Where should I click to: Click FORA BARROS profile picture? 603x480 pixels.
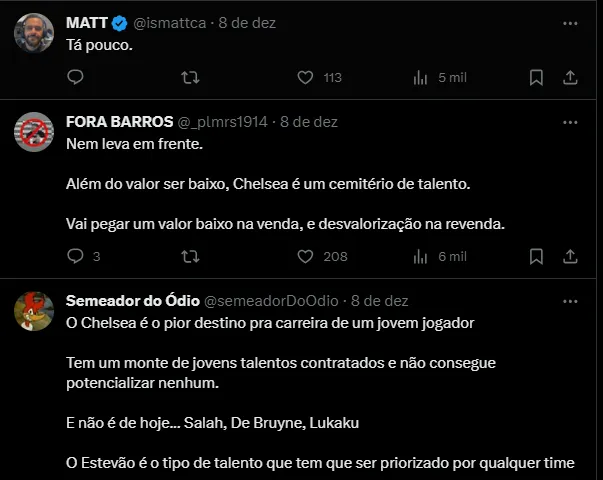click(x=34, y=132)
